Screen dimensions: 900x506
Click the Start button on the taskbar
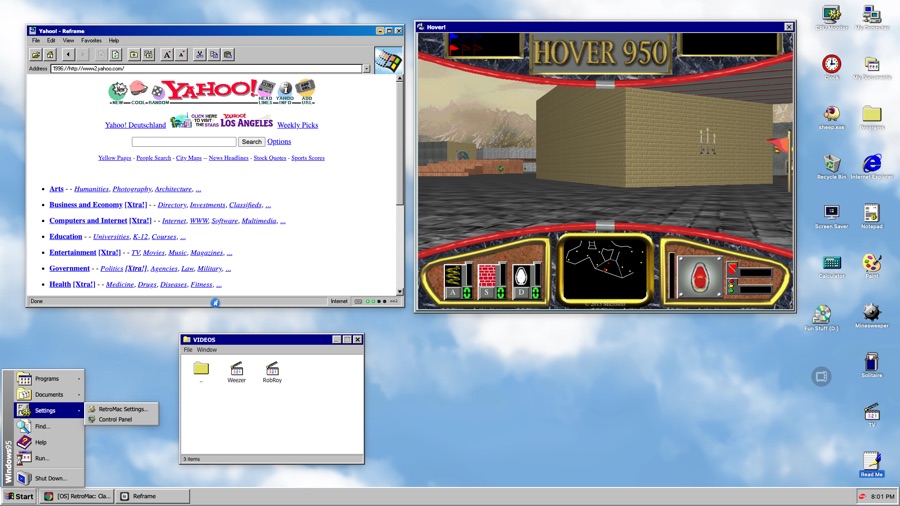click(x=20, y=496)
